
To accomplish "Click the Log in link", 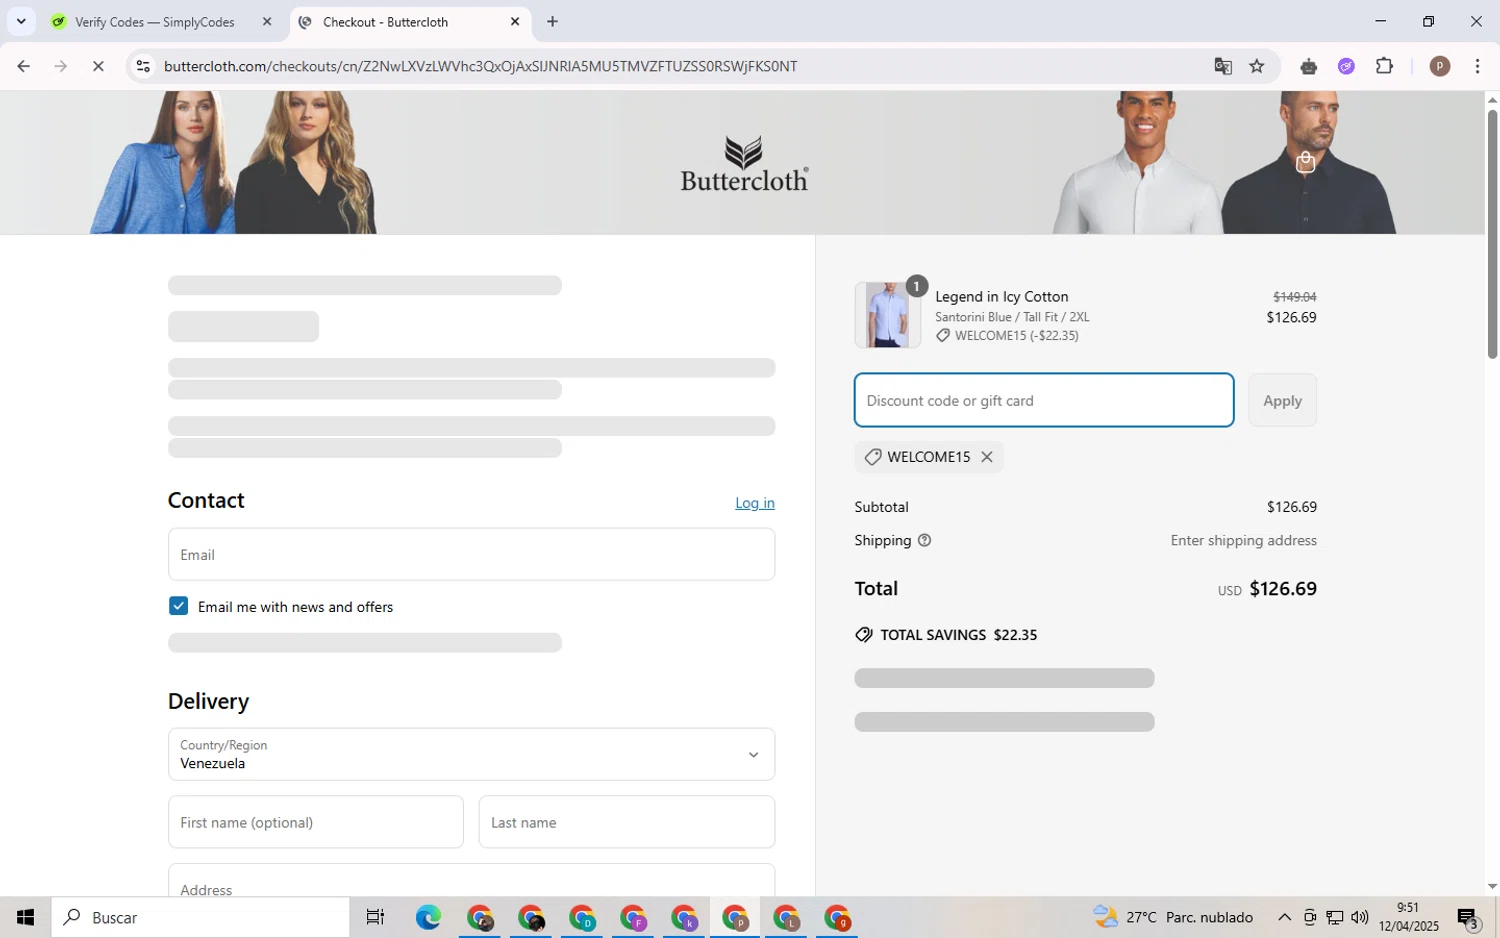I will point(755,503).
